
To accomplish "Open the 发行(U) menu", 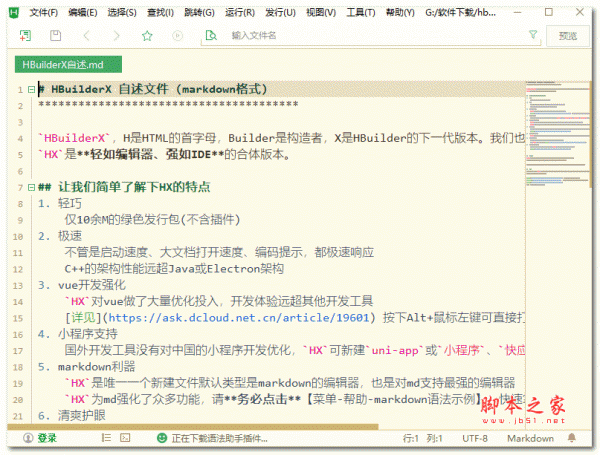I will (x=280, y=13).
